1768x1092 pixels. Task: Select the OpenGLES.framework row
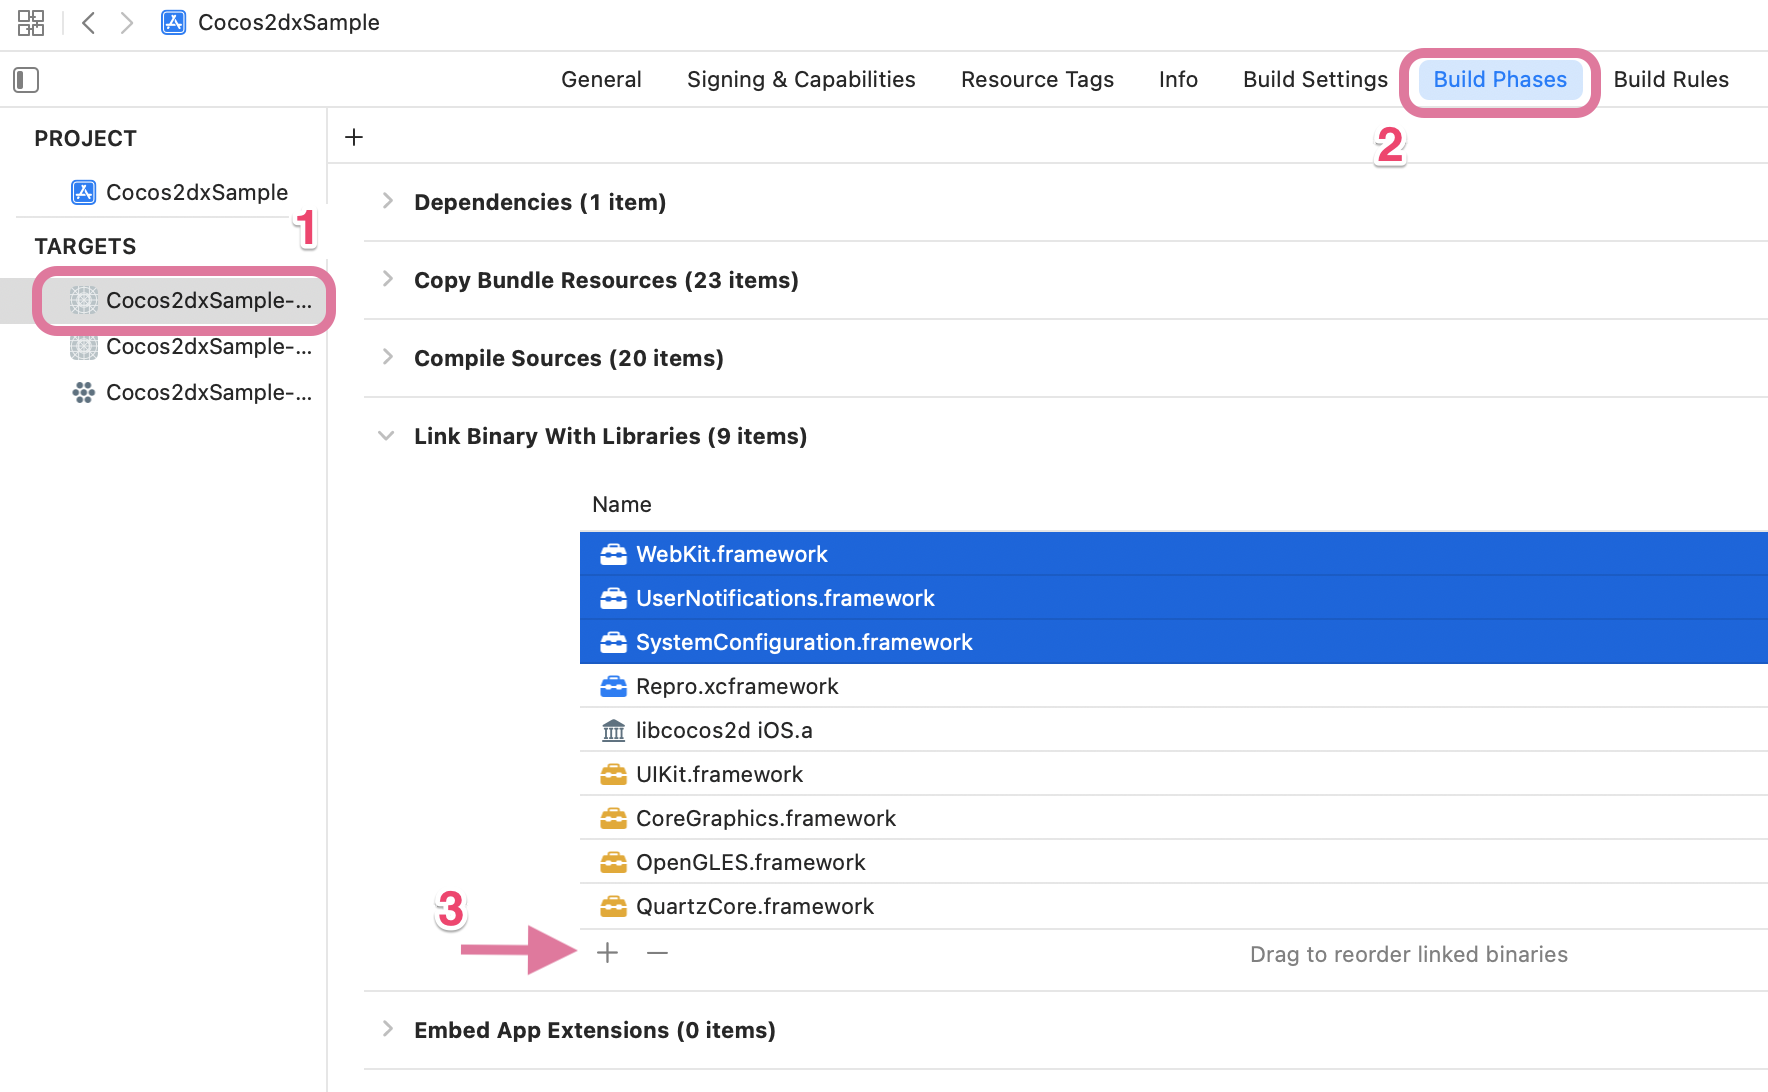[x=1174, y=862]
